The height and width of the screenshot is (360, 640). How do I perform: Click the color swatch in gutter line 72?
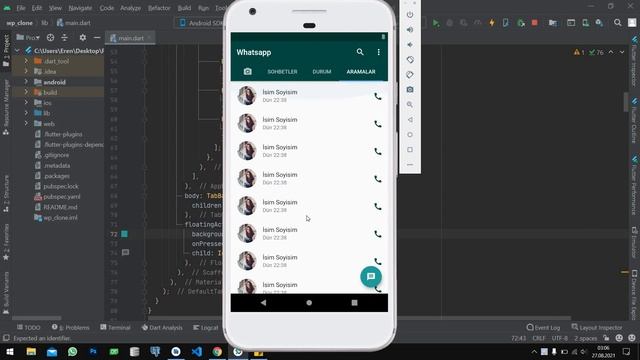coord(124,234)
